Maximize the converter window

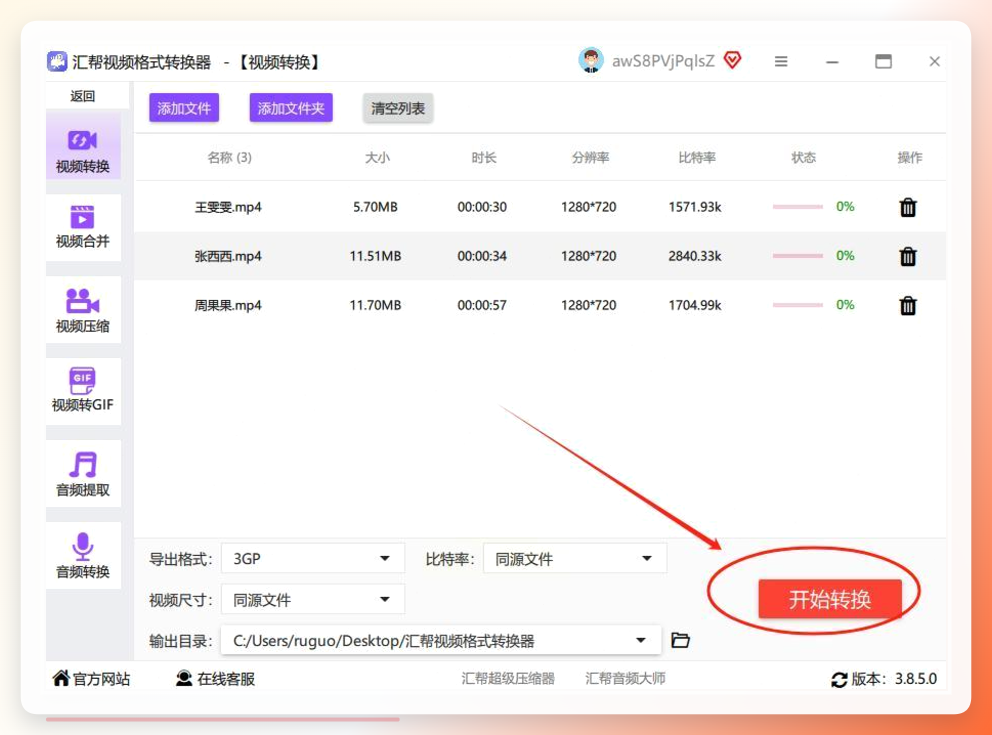(883, 61)
